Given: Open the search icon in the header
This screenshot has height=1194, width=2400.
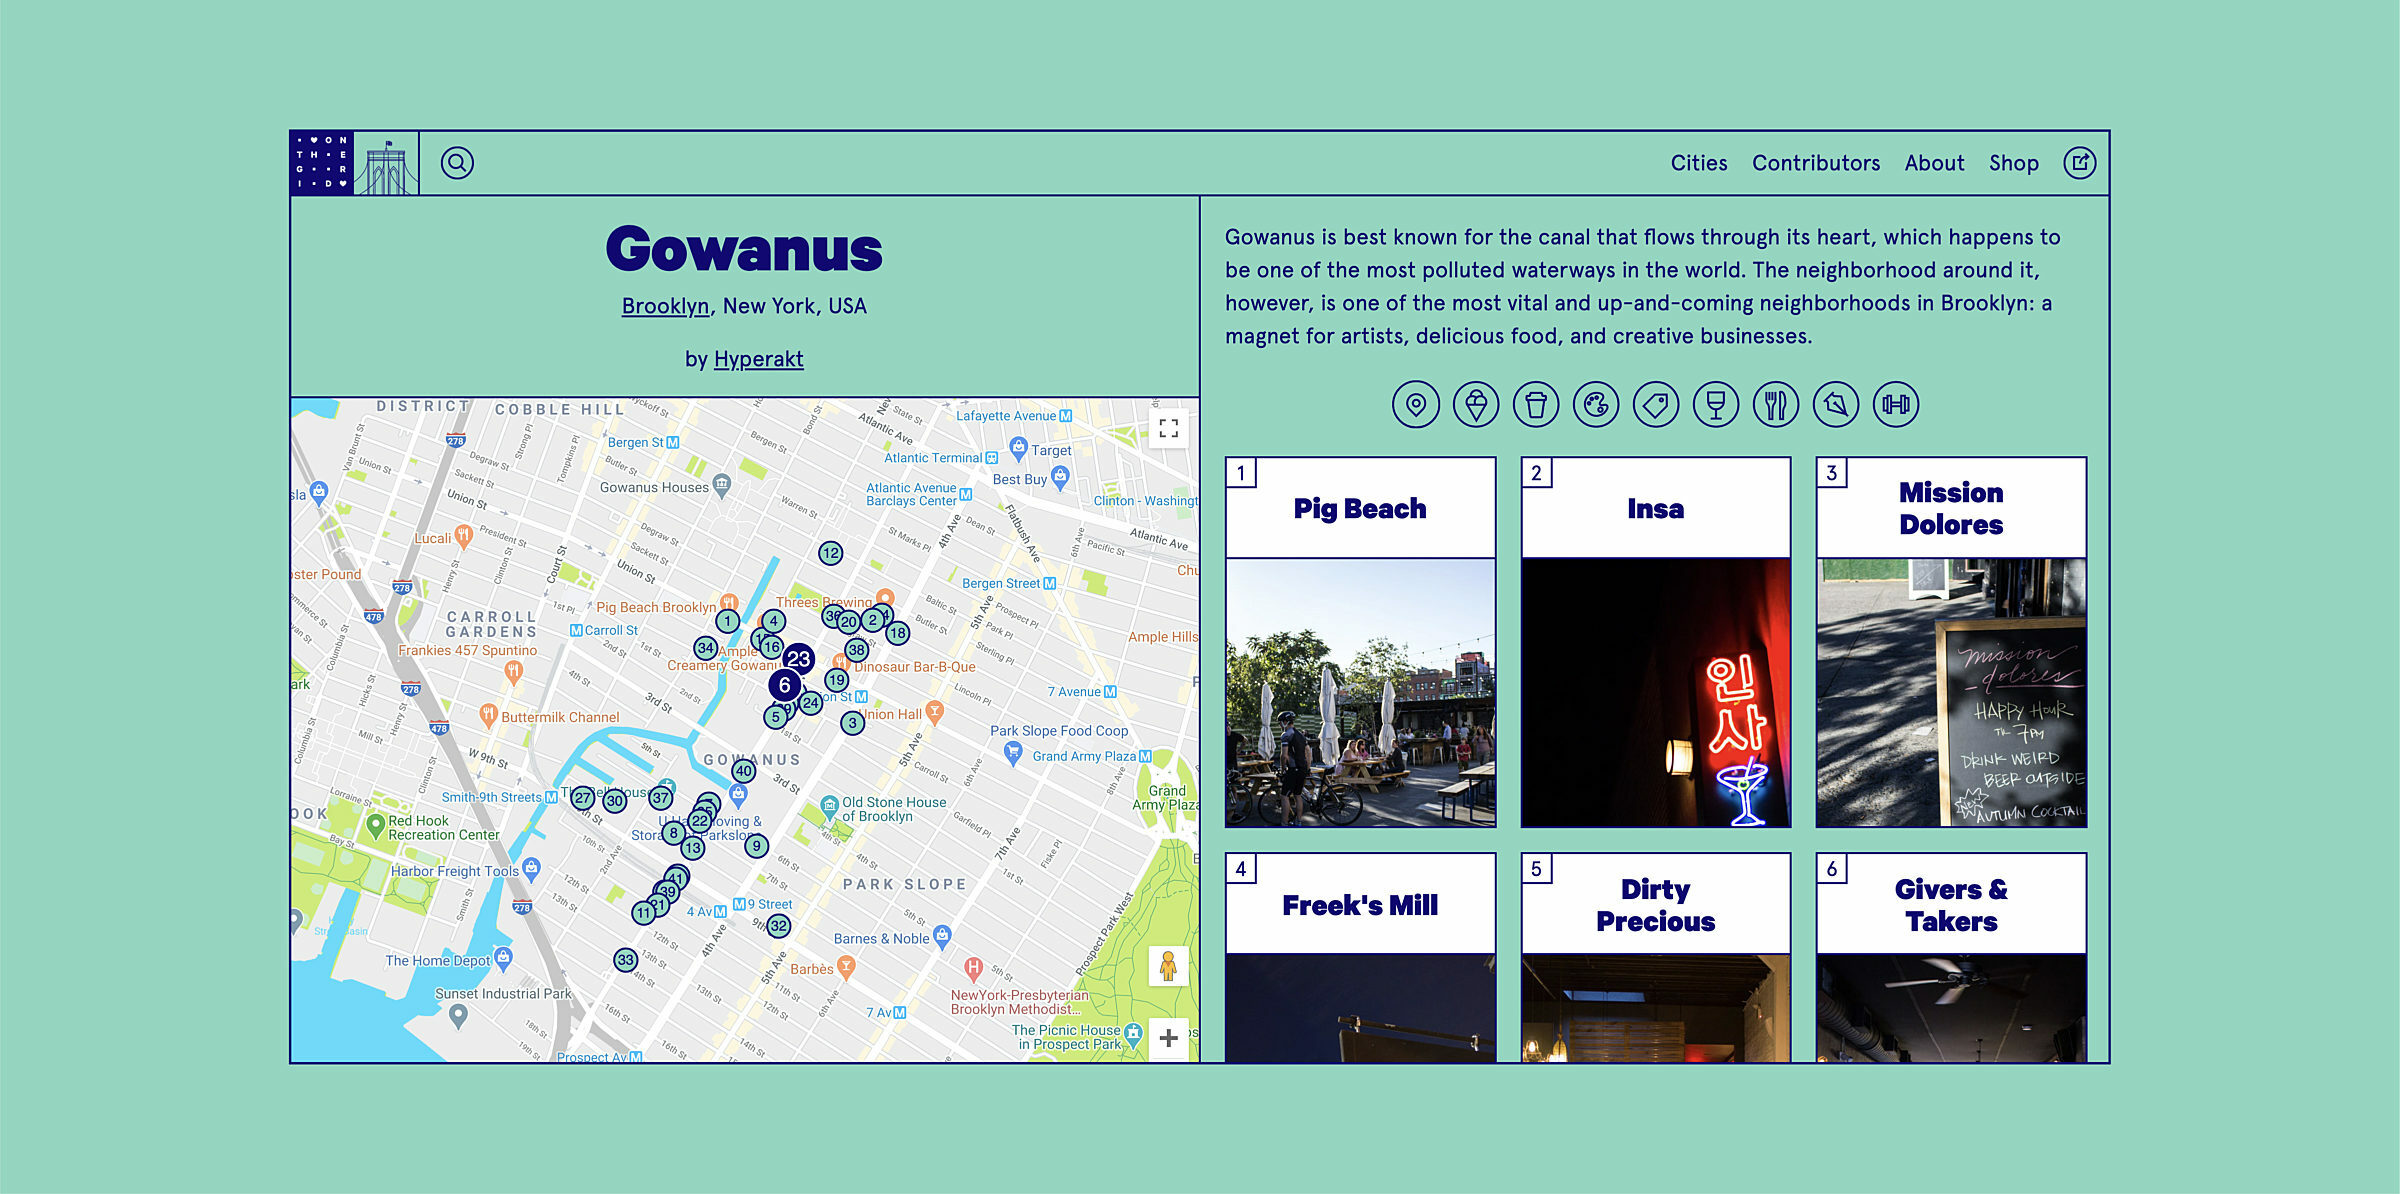Looking at the screenshot, I should pos(457,163).
